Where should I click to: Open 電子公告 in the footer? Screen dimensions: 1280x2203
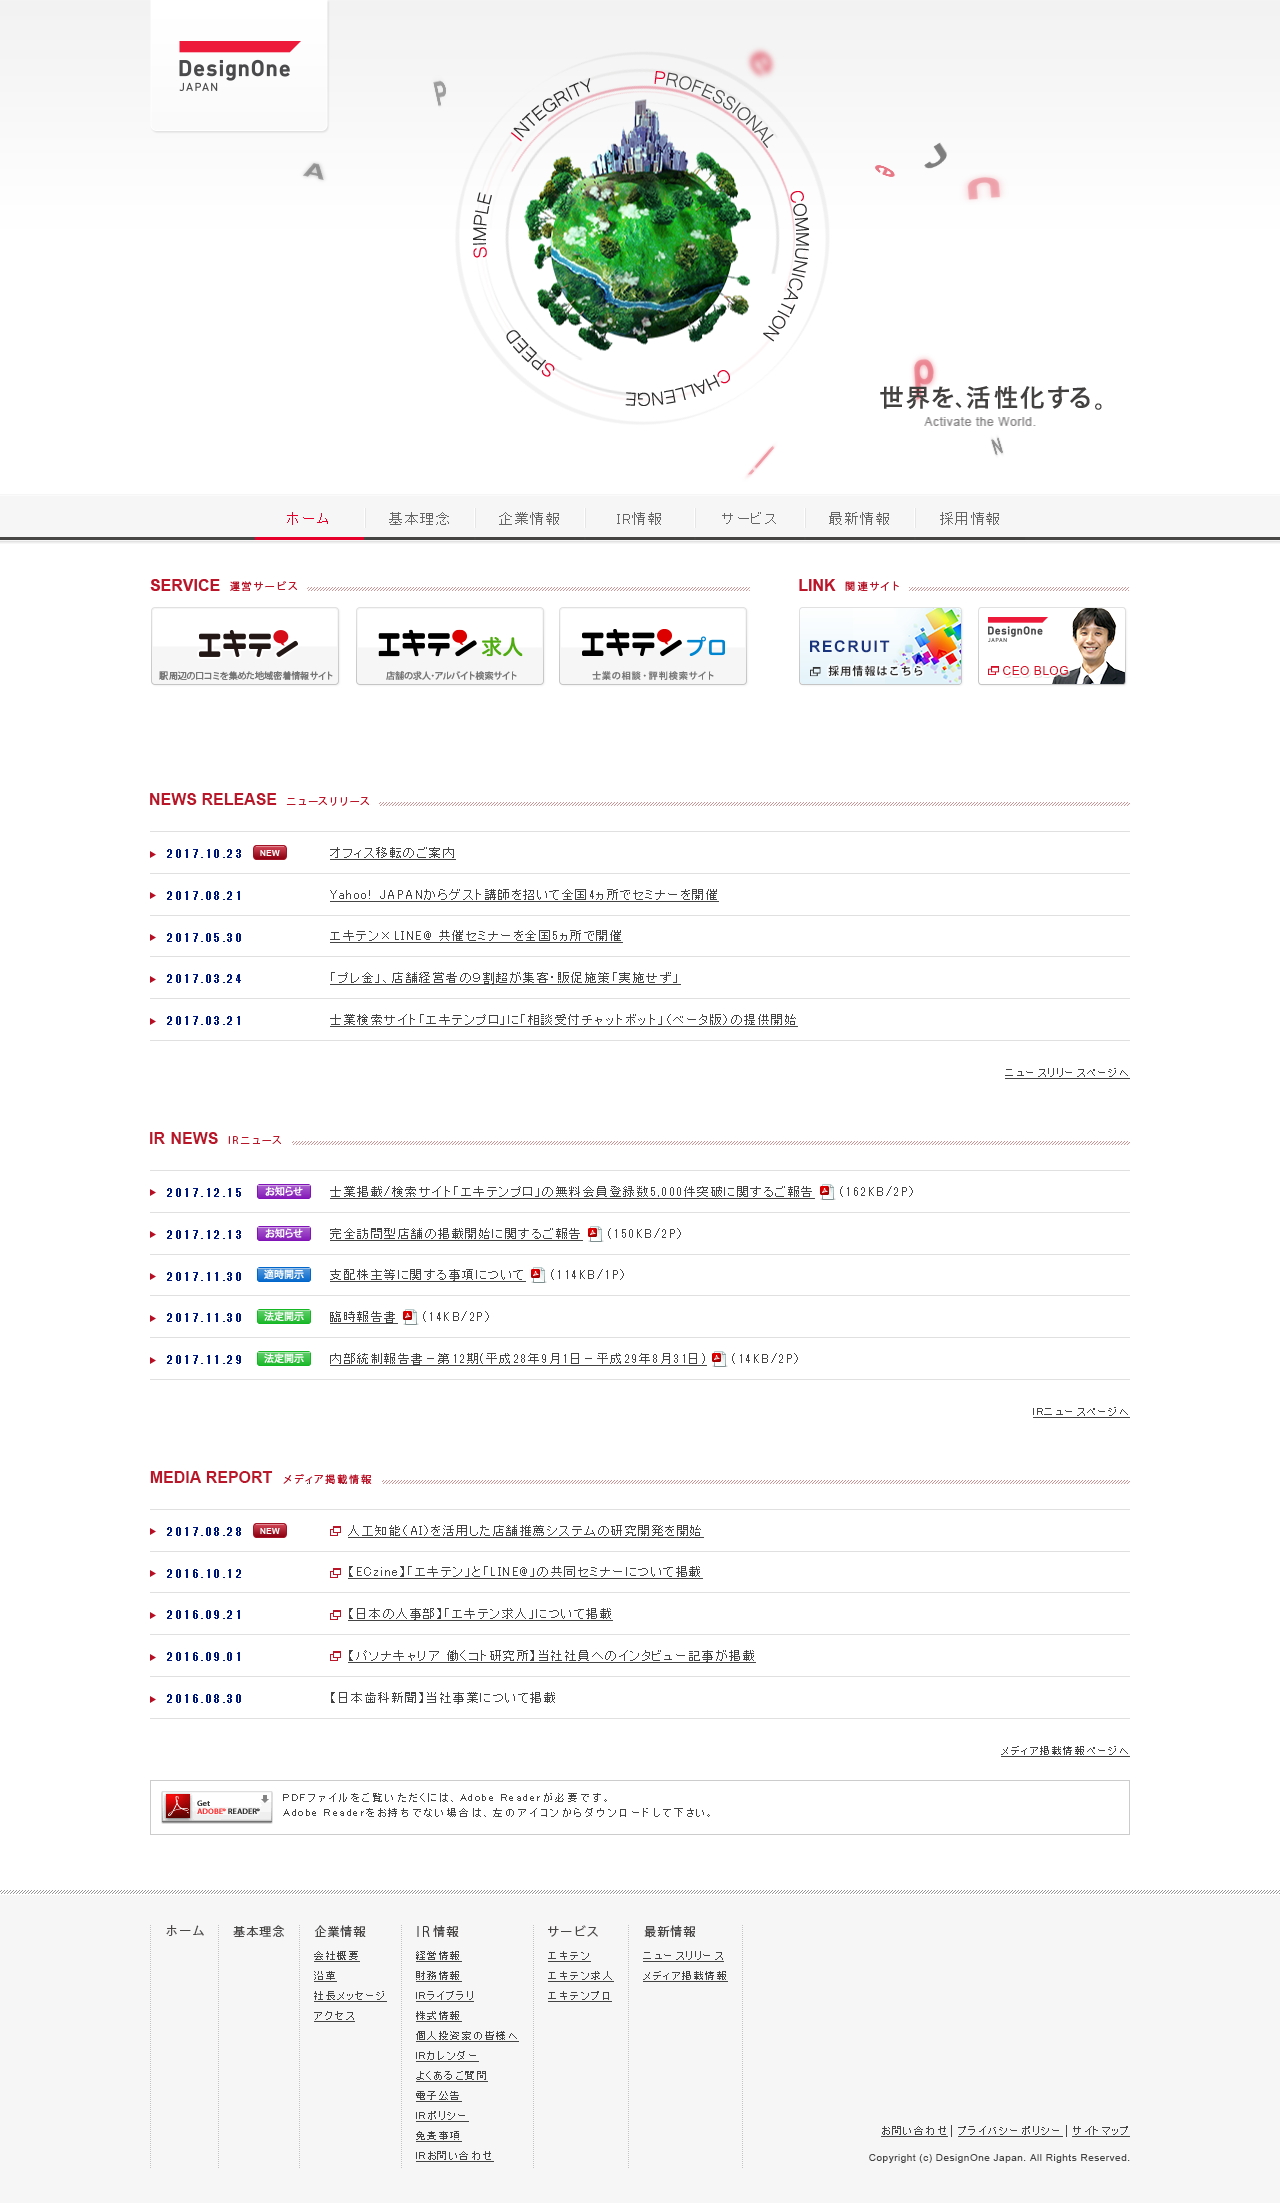[x=438, y=2096]
